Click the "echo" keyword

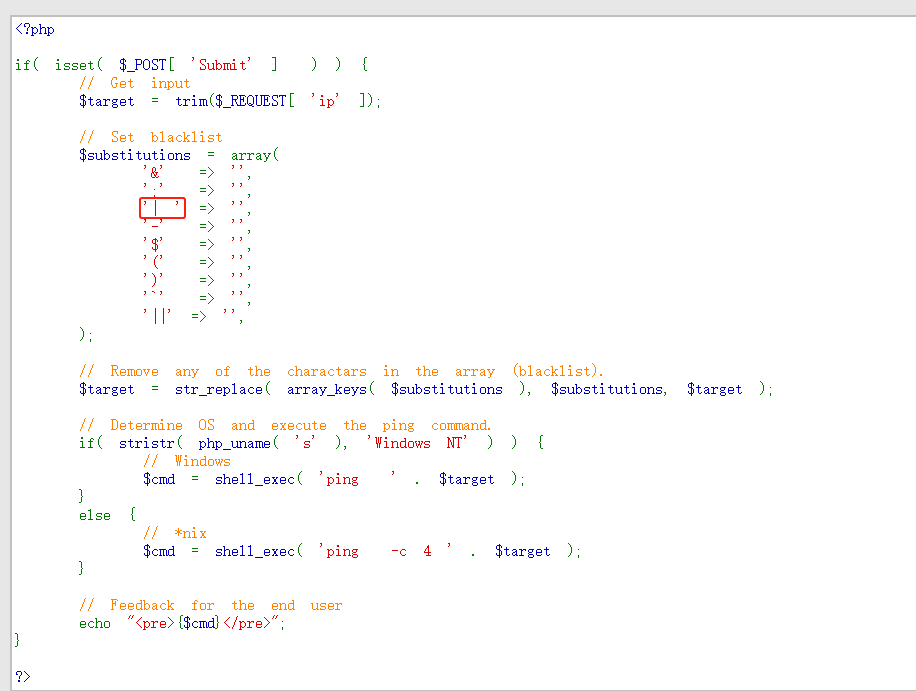[95, 623]
